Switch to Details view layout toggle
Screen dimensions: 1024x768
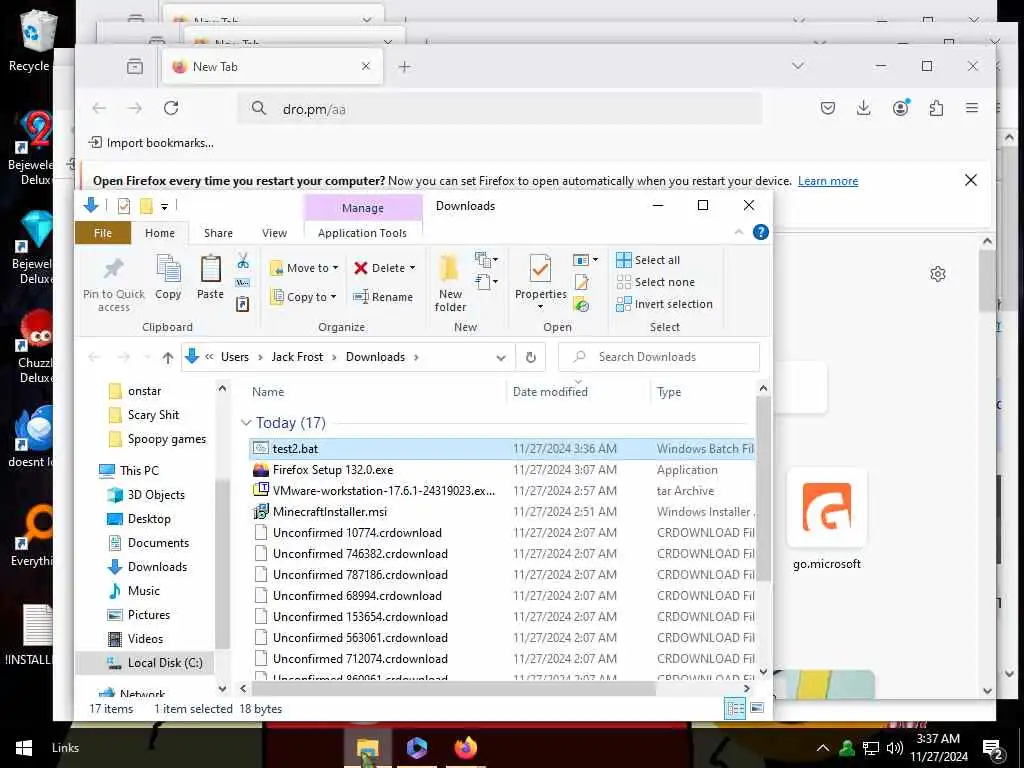tap(735, 708)
